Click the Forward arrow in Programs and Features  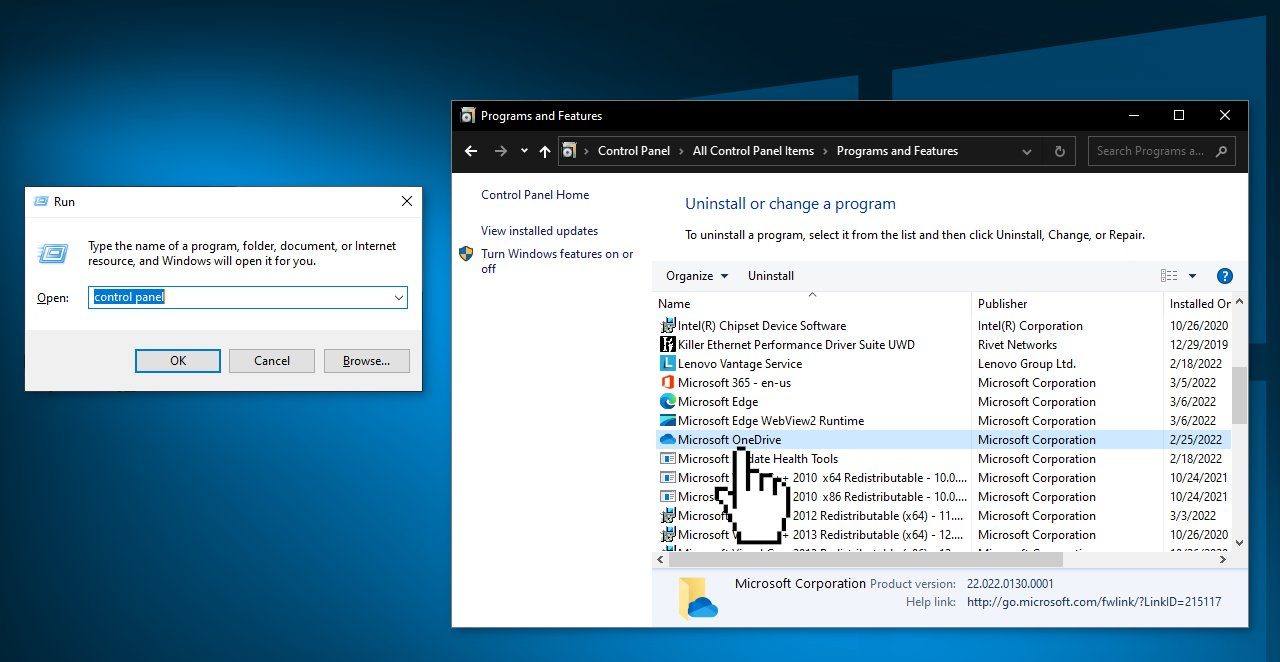pos(501,151)
